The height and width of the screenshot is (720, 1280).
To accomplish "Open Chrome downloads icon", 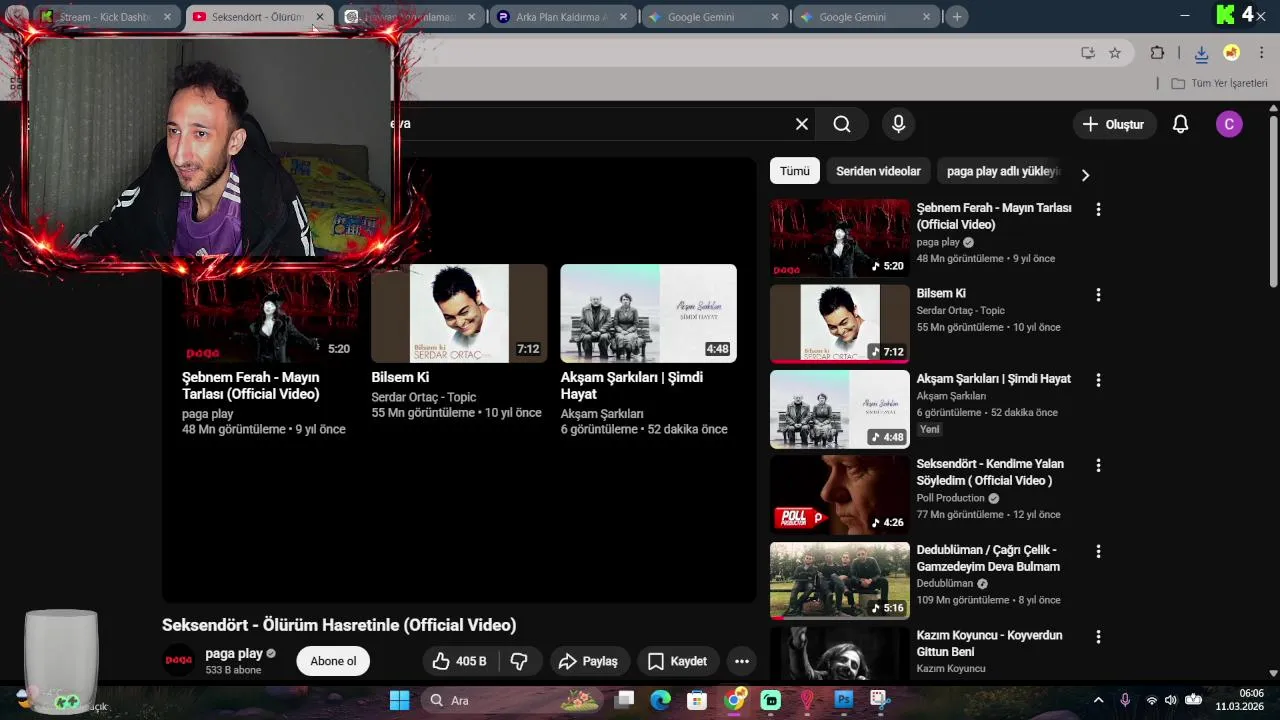I will [x=1202, y=53].
